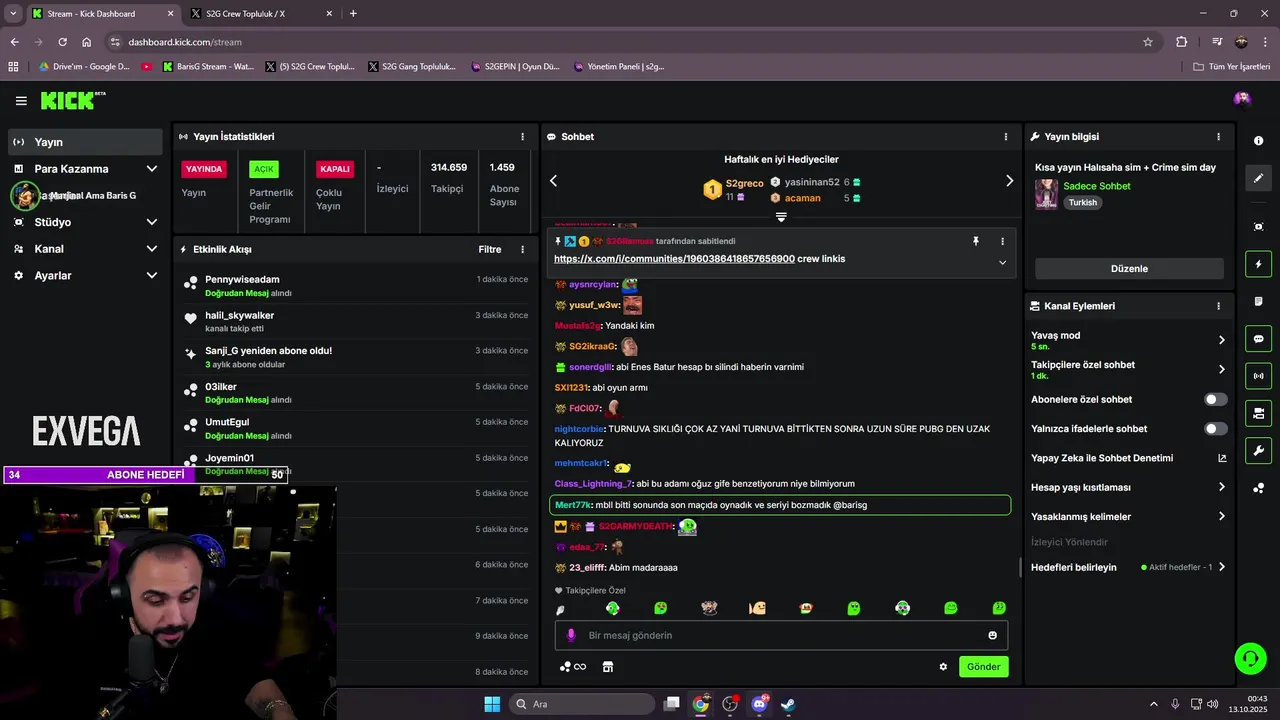The image size is (1280, 720).
Task: Open Yayın bilgisi panel three-dot menu
Action: pyautogui.click(x=1218, y=137)
